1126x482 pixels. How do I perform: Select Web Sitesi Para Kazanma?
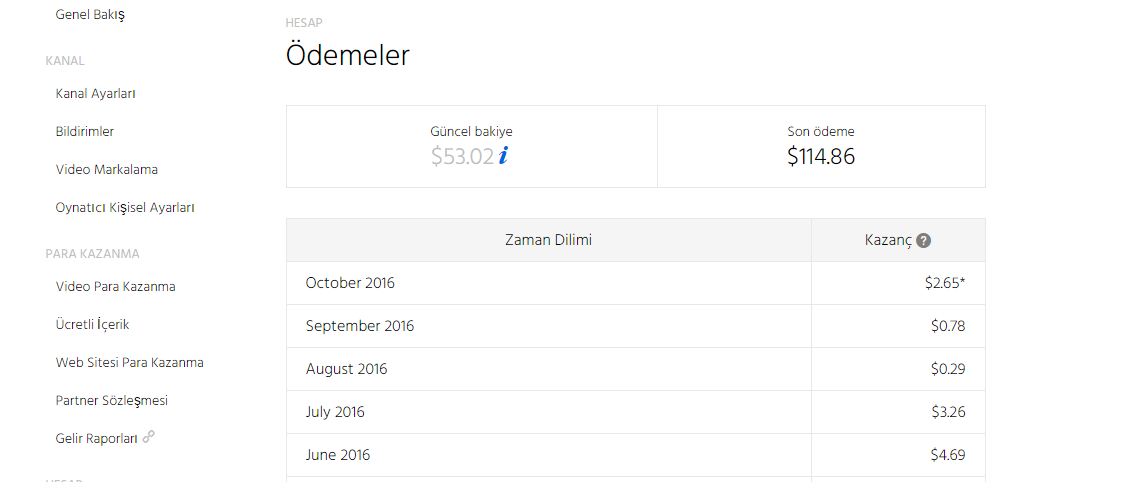tap(129, 363)
